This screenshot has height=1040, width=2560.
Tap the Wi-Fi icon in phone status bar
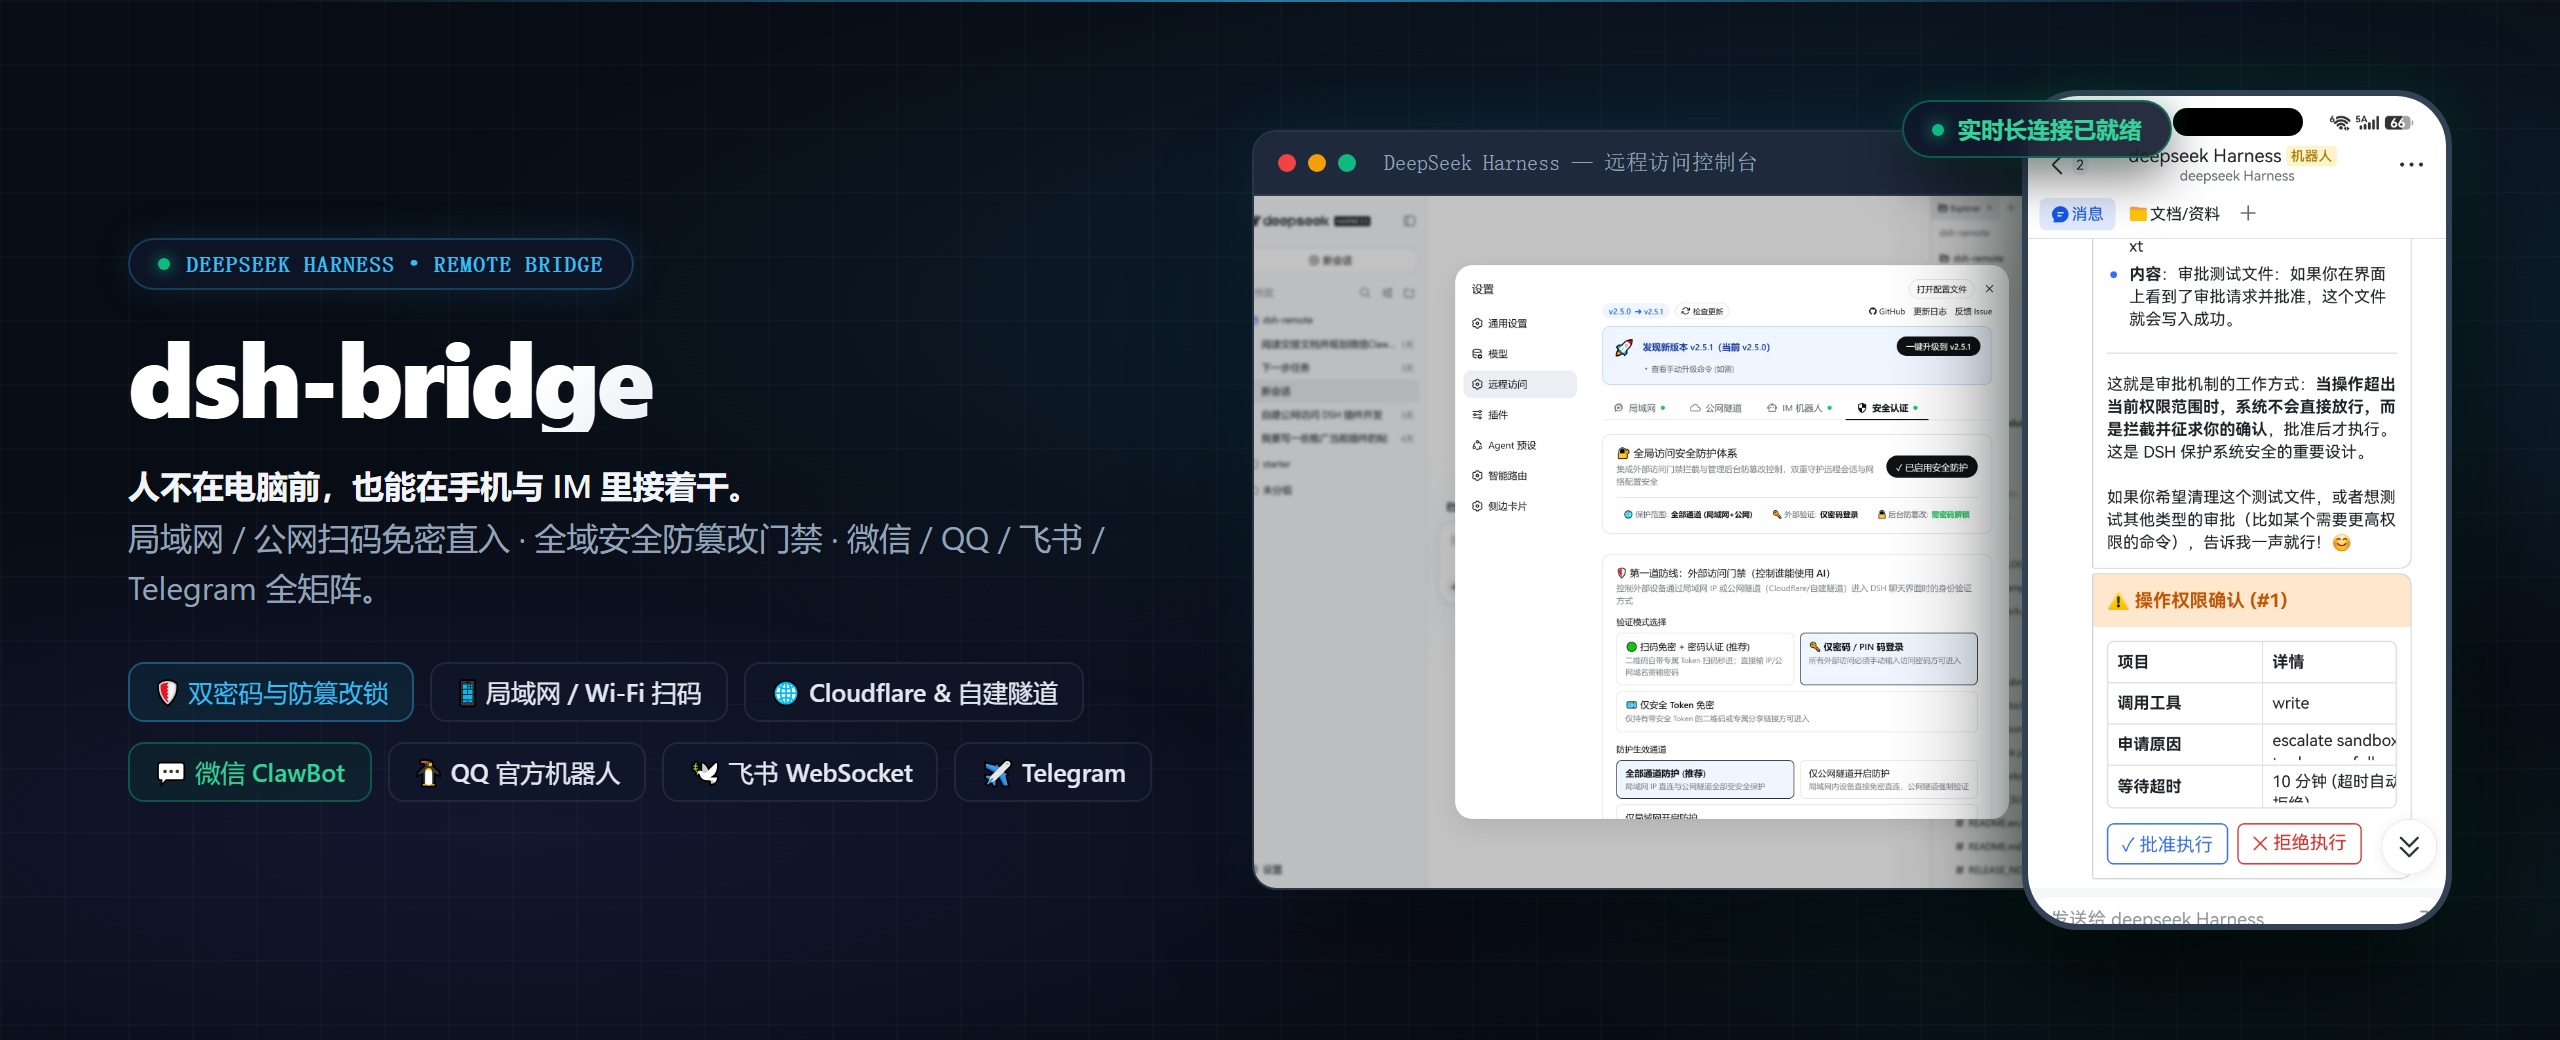point(2340,122)
